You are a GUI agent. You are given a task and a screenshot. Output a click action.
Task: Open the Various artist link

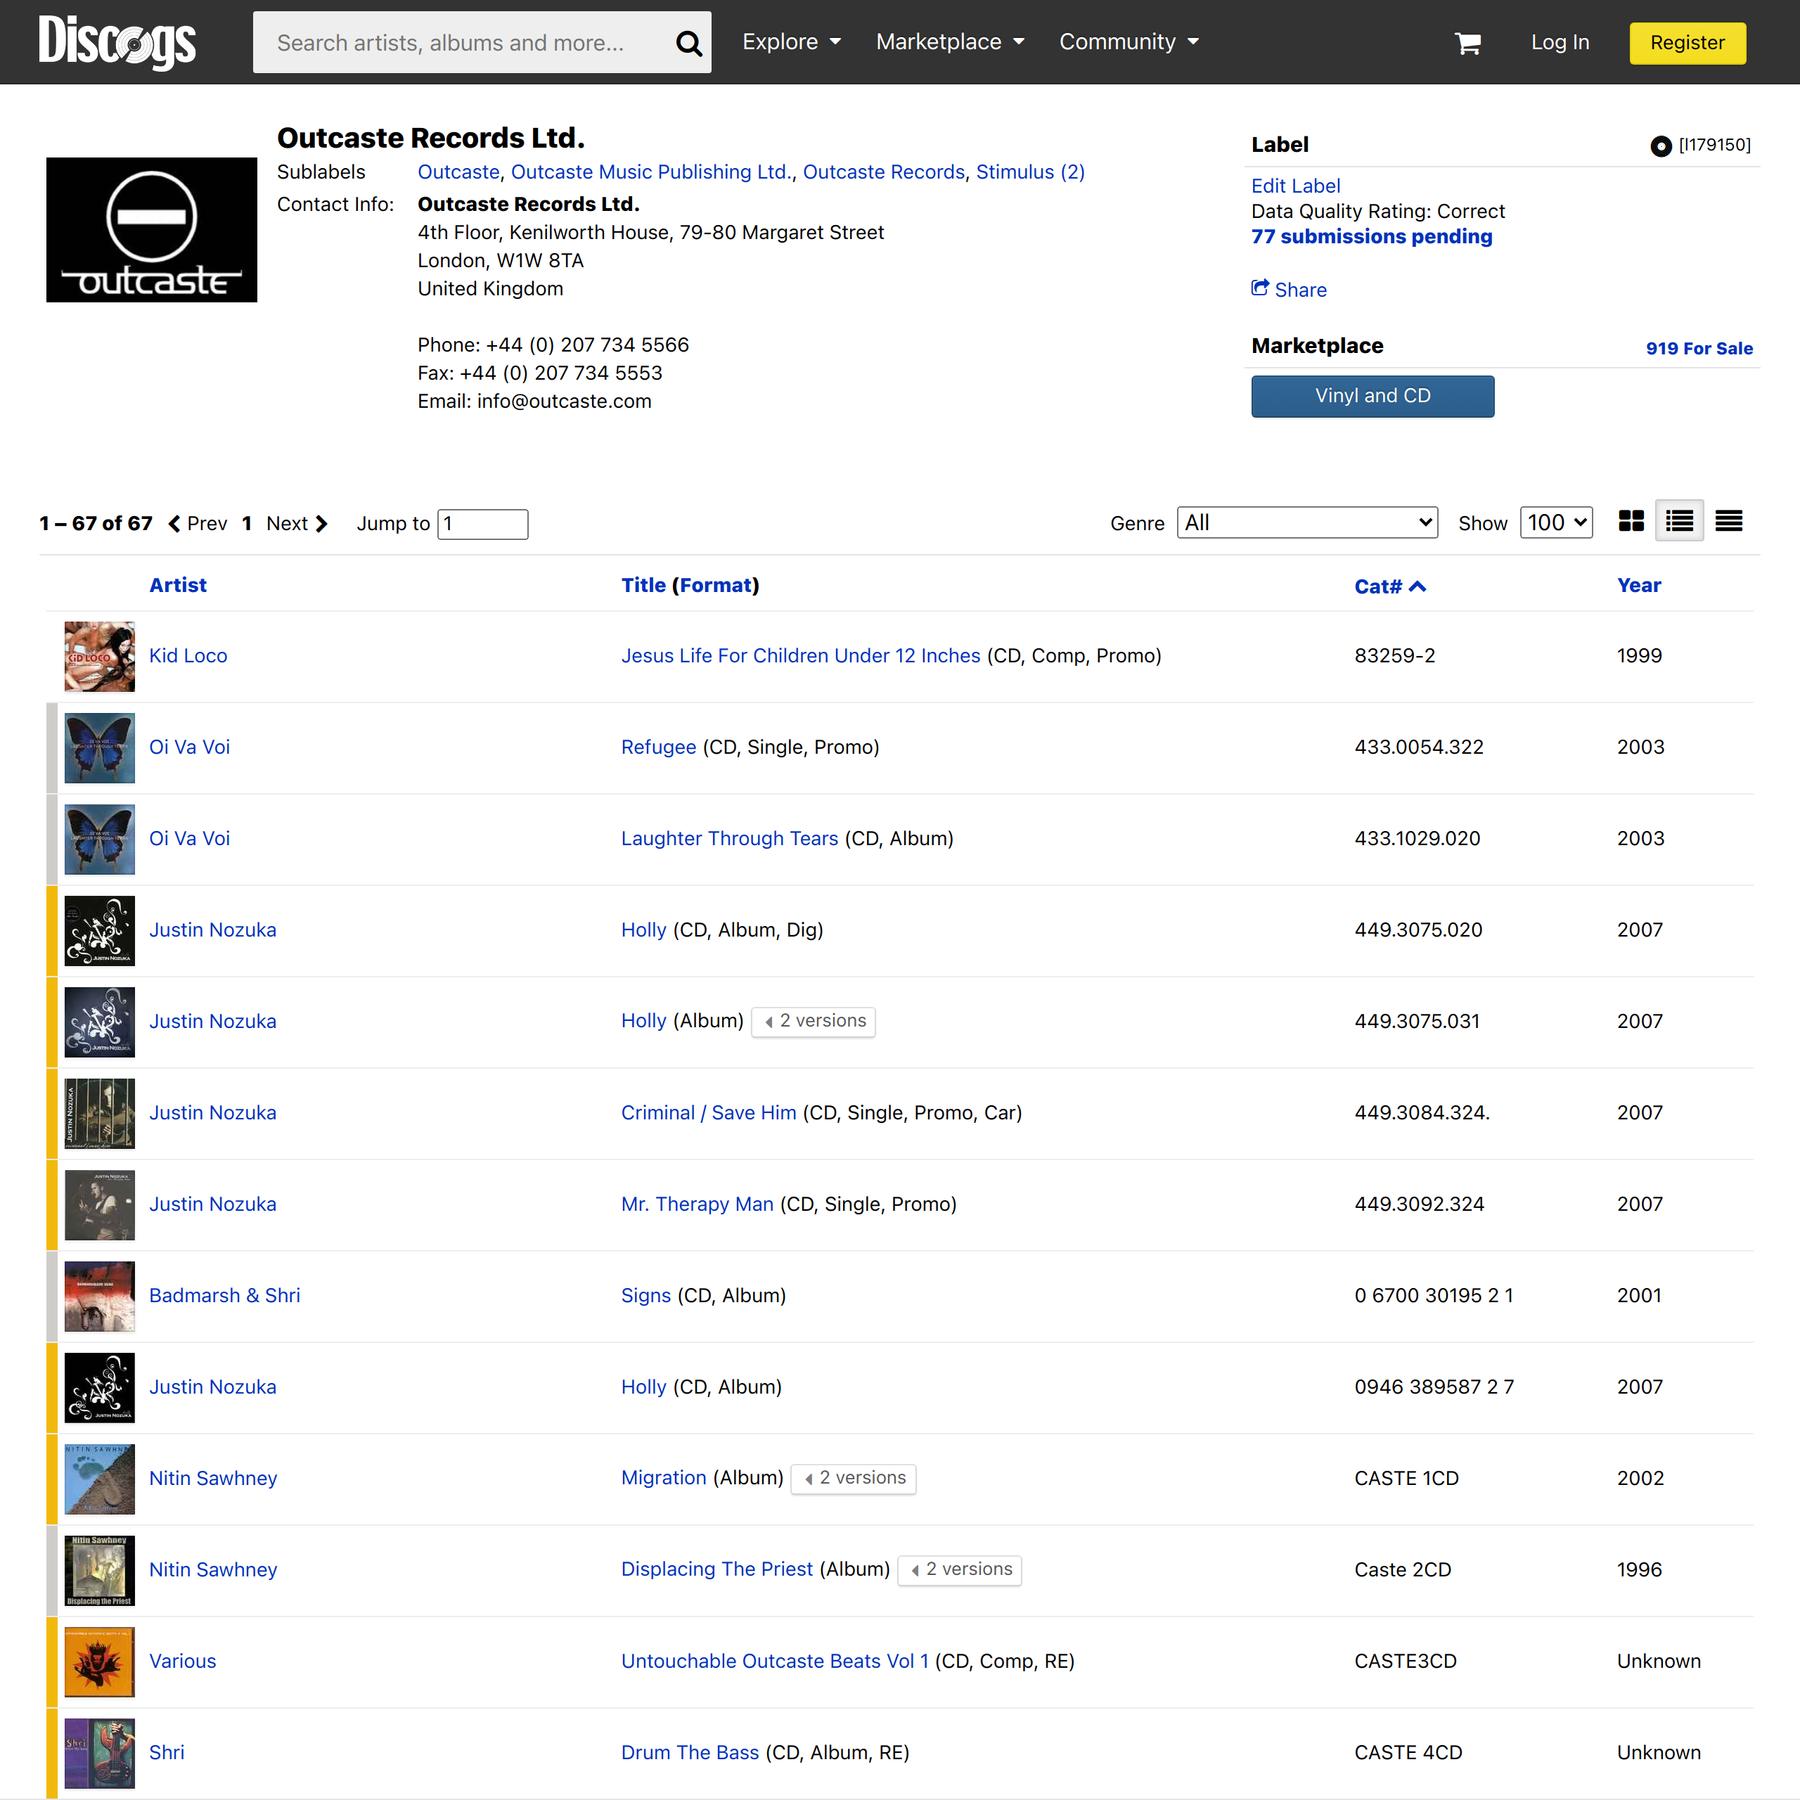182,1662
